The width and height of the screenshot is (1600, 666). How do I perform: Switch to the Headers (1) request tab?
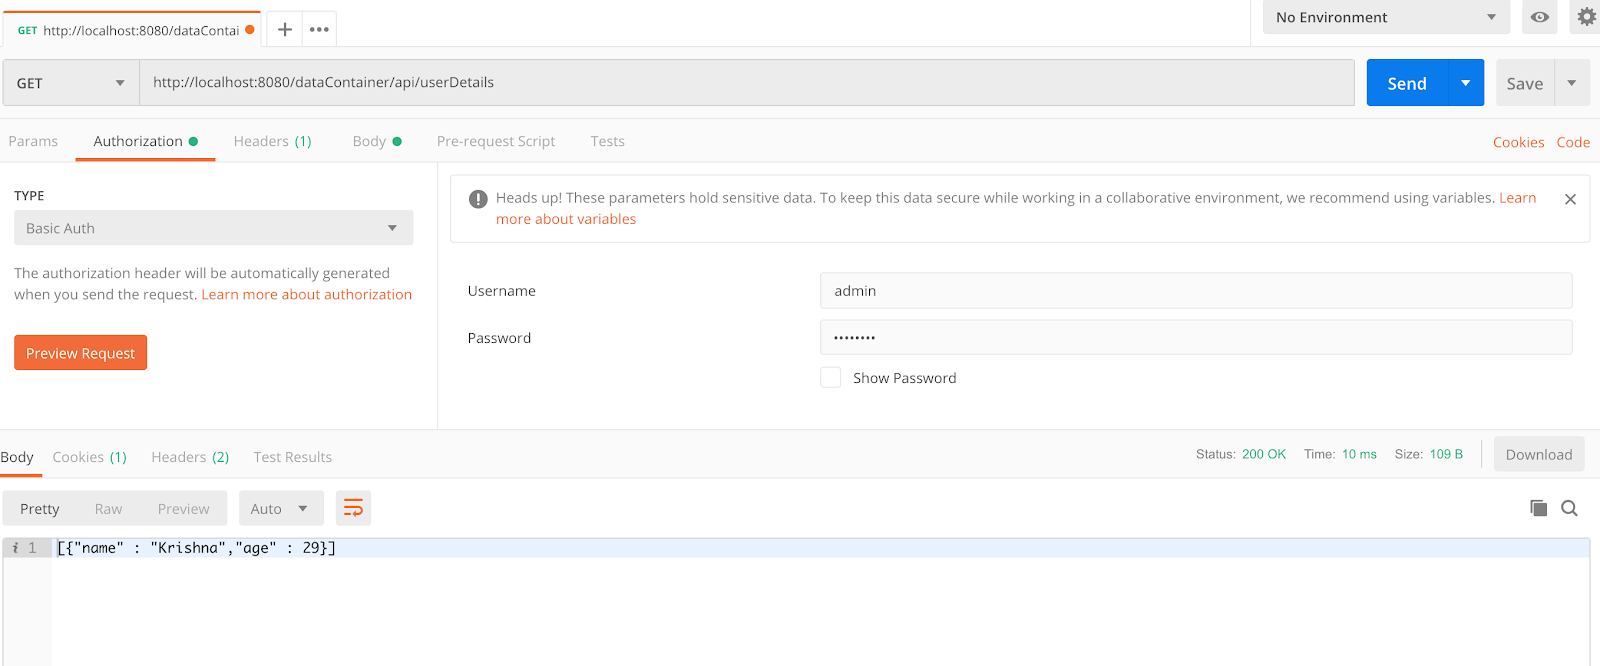(x=272, y=141)
